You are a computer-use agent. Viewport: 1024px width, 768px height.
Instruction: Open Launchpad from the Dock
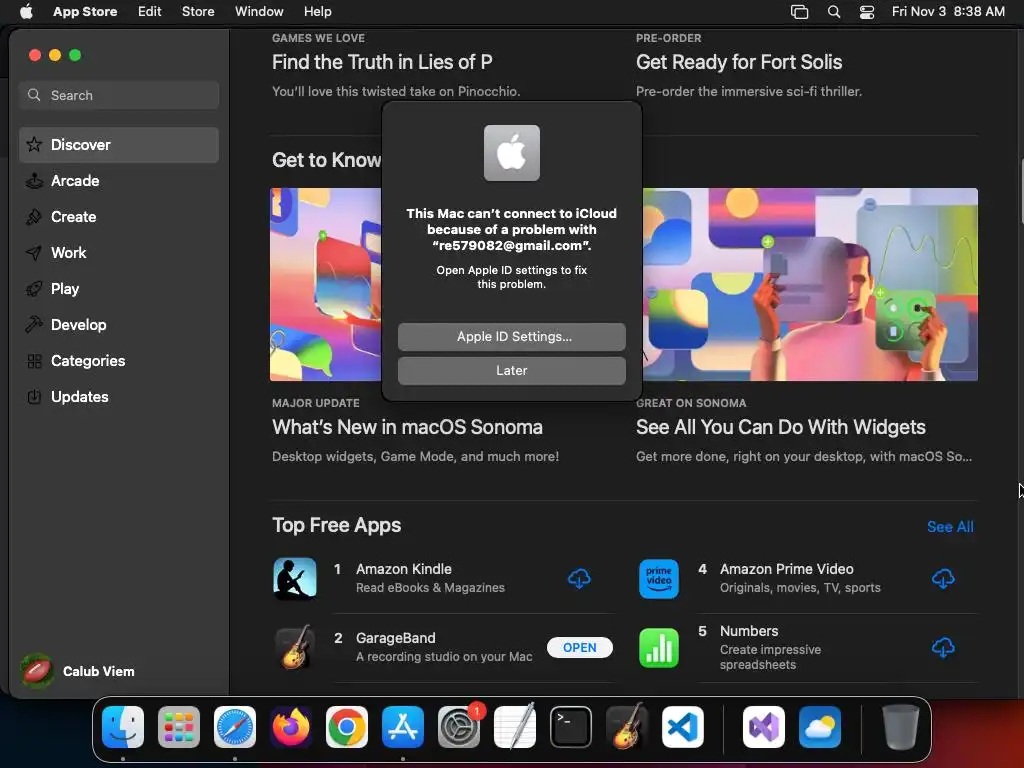pos(179,727)
